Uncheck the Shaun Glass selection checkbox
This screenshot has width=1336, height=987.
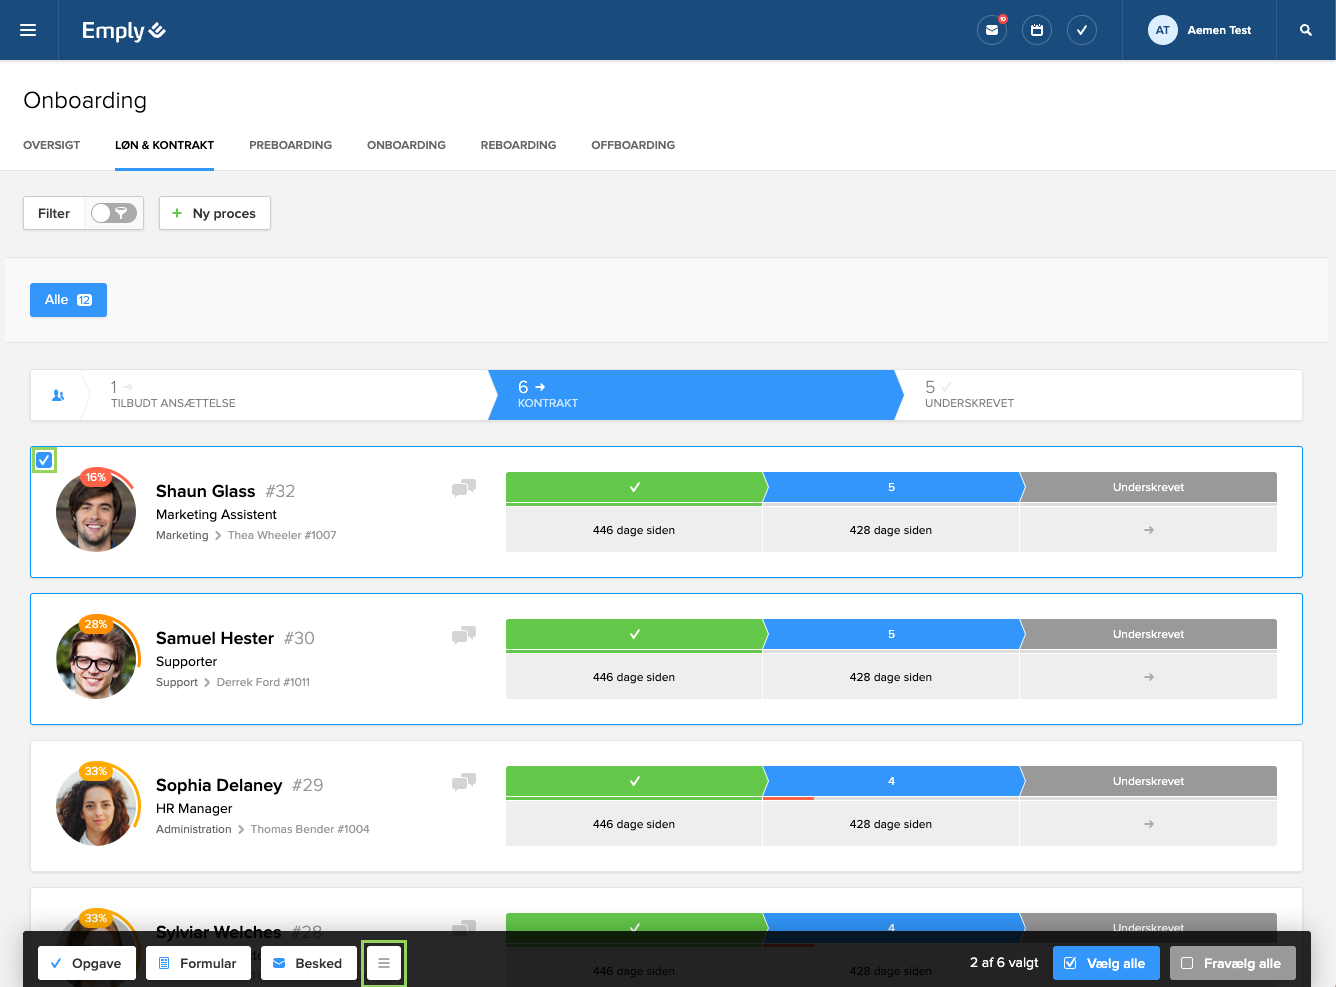pos(44,460)
